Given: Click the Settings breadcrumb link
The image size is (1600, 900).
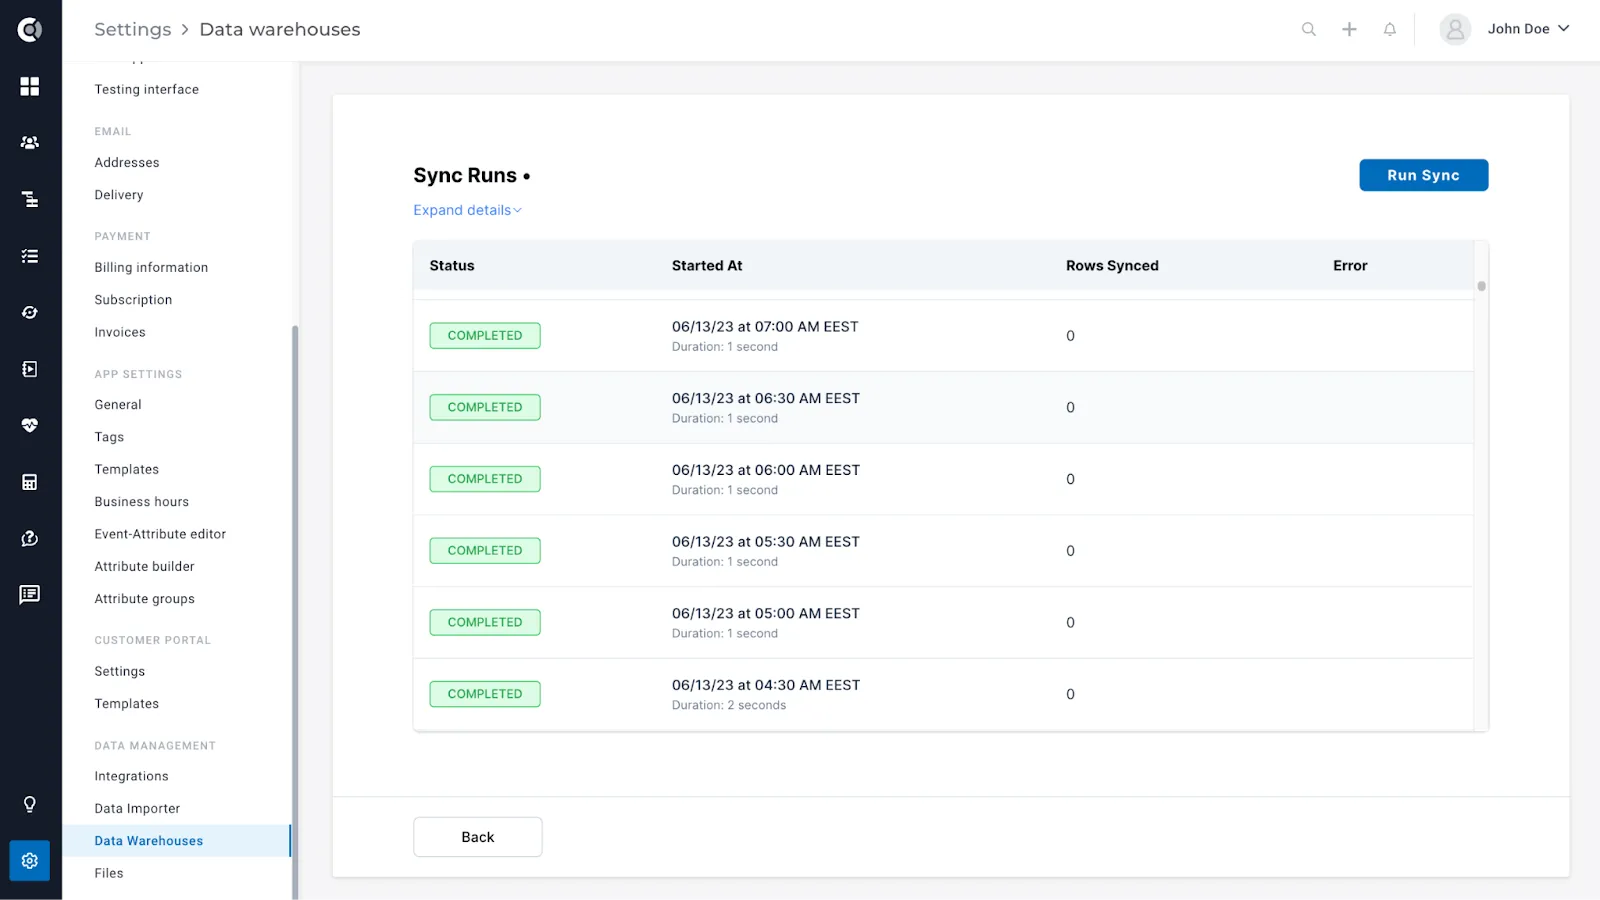Looking at the screenshot, I should 133,30.
